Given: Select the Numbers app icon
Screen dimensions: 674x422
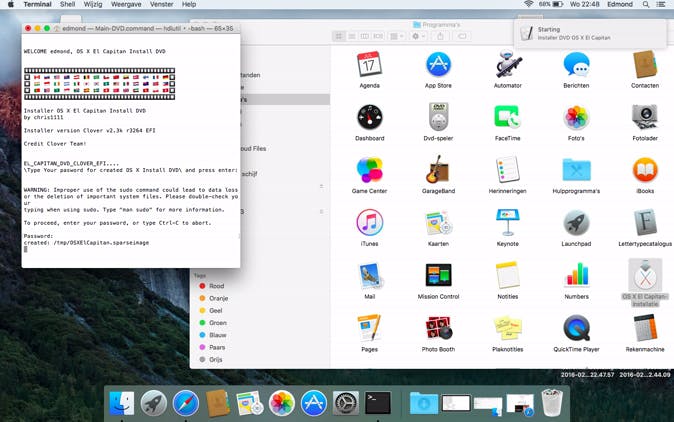Looking at the screenshot, I should coord(576,275).
